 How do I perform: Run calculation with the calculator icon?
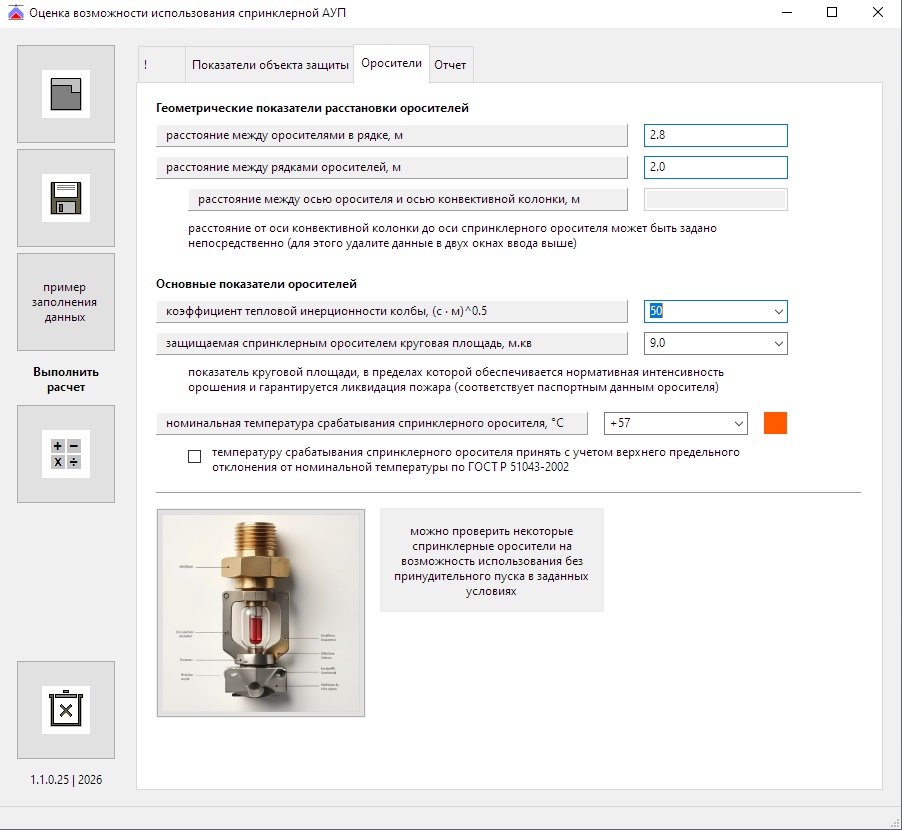click(66, 453)
